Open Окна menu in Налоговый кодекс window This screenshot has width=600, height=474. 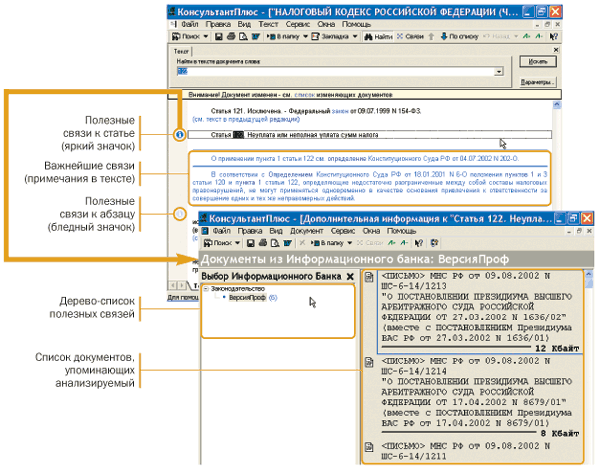coord(326,24)
